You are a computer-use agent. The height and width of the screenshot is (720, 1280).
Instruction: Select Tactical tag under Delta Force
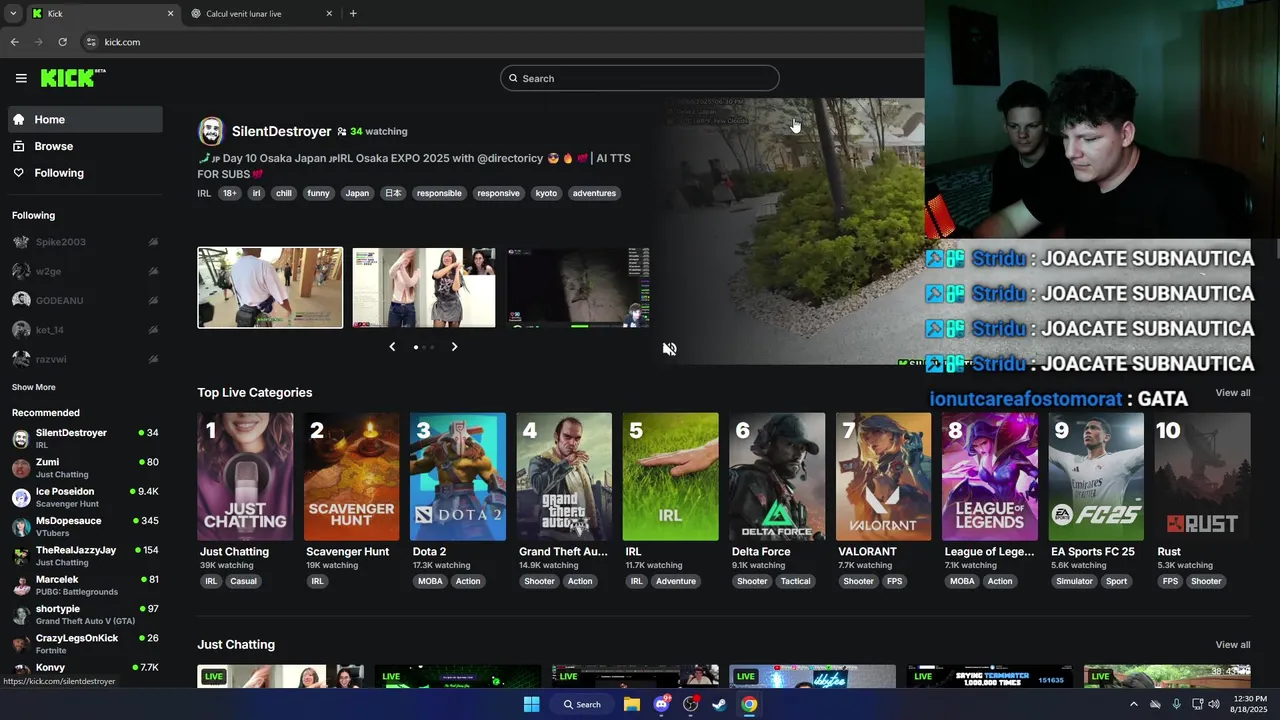pos(796,581)
